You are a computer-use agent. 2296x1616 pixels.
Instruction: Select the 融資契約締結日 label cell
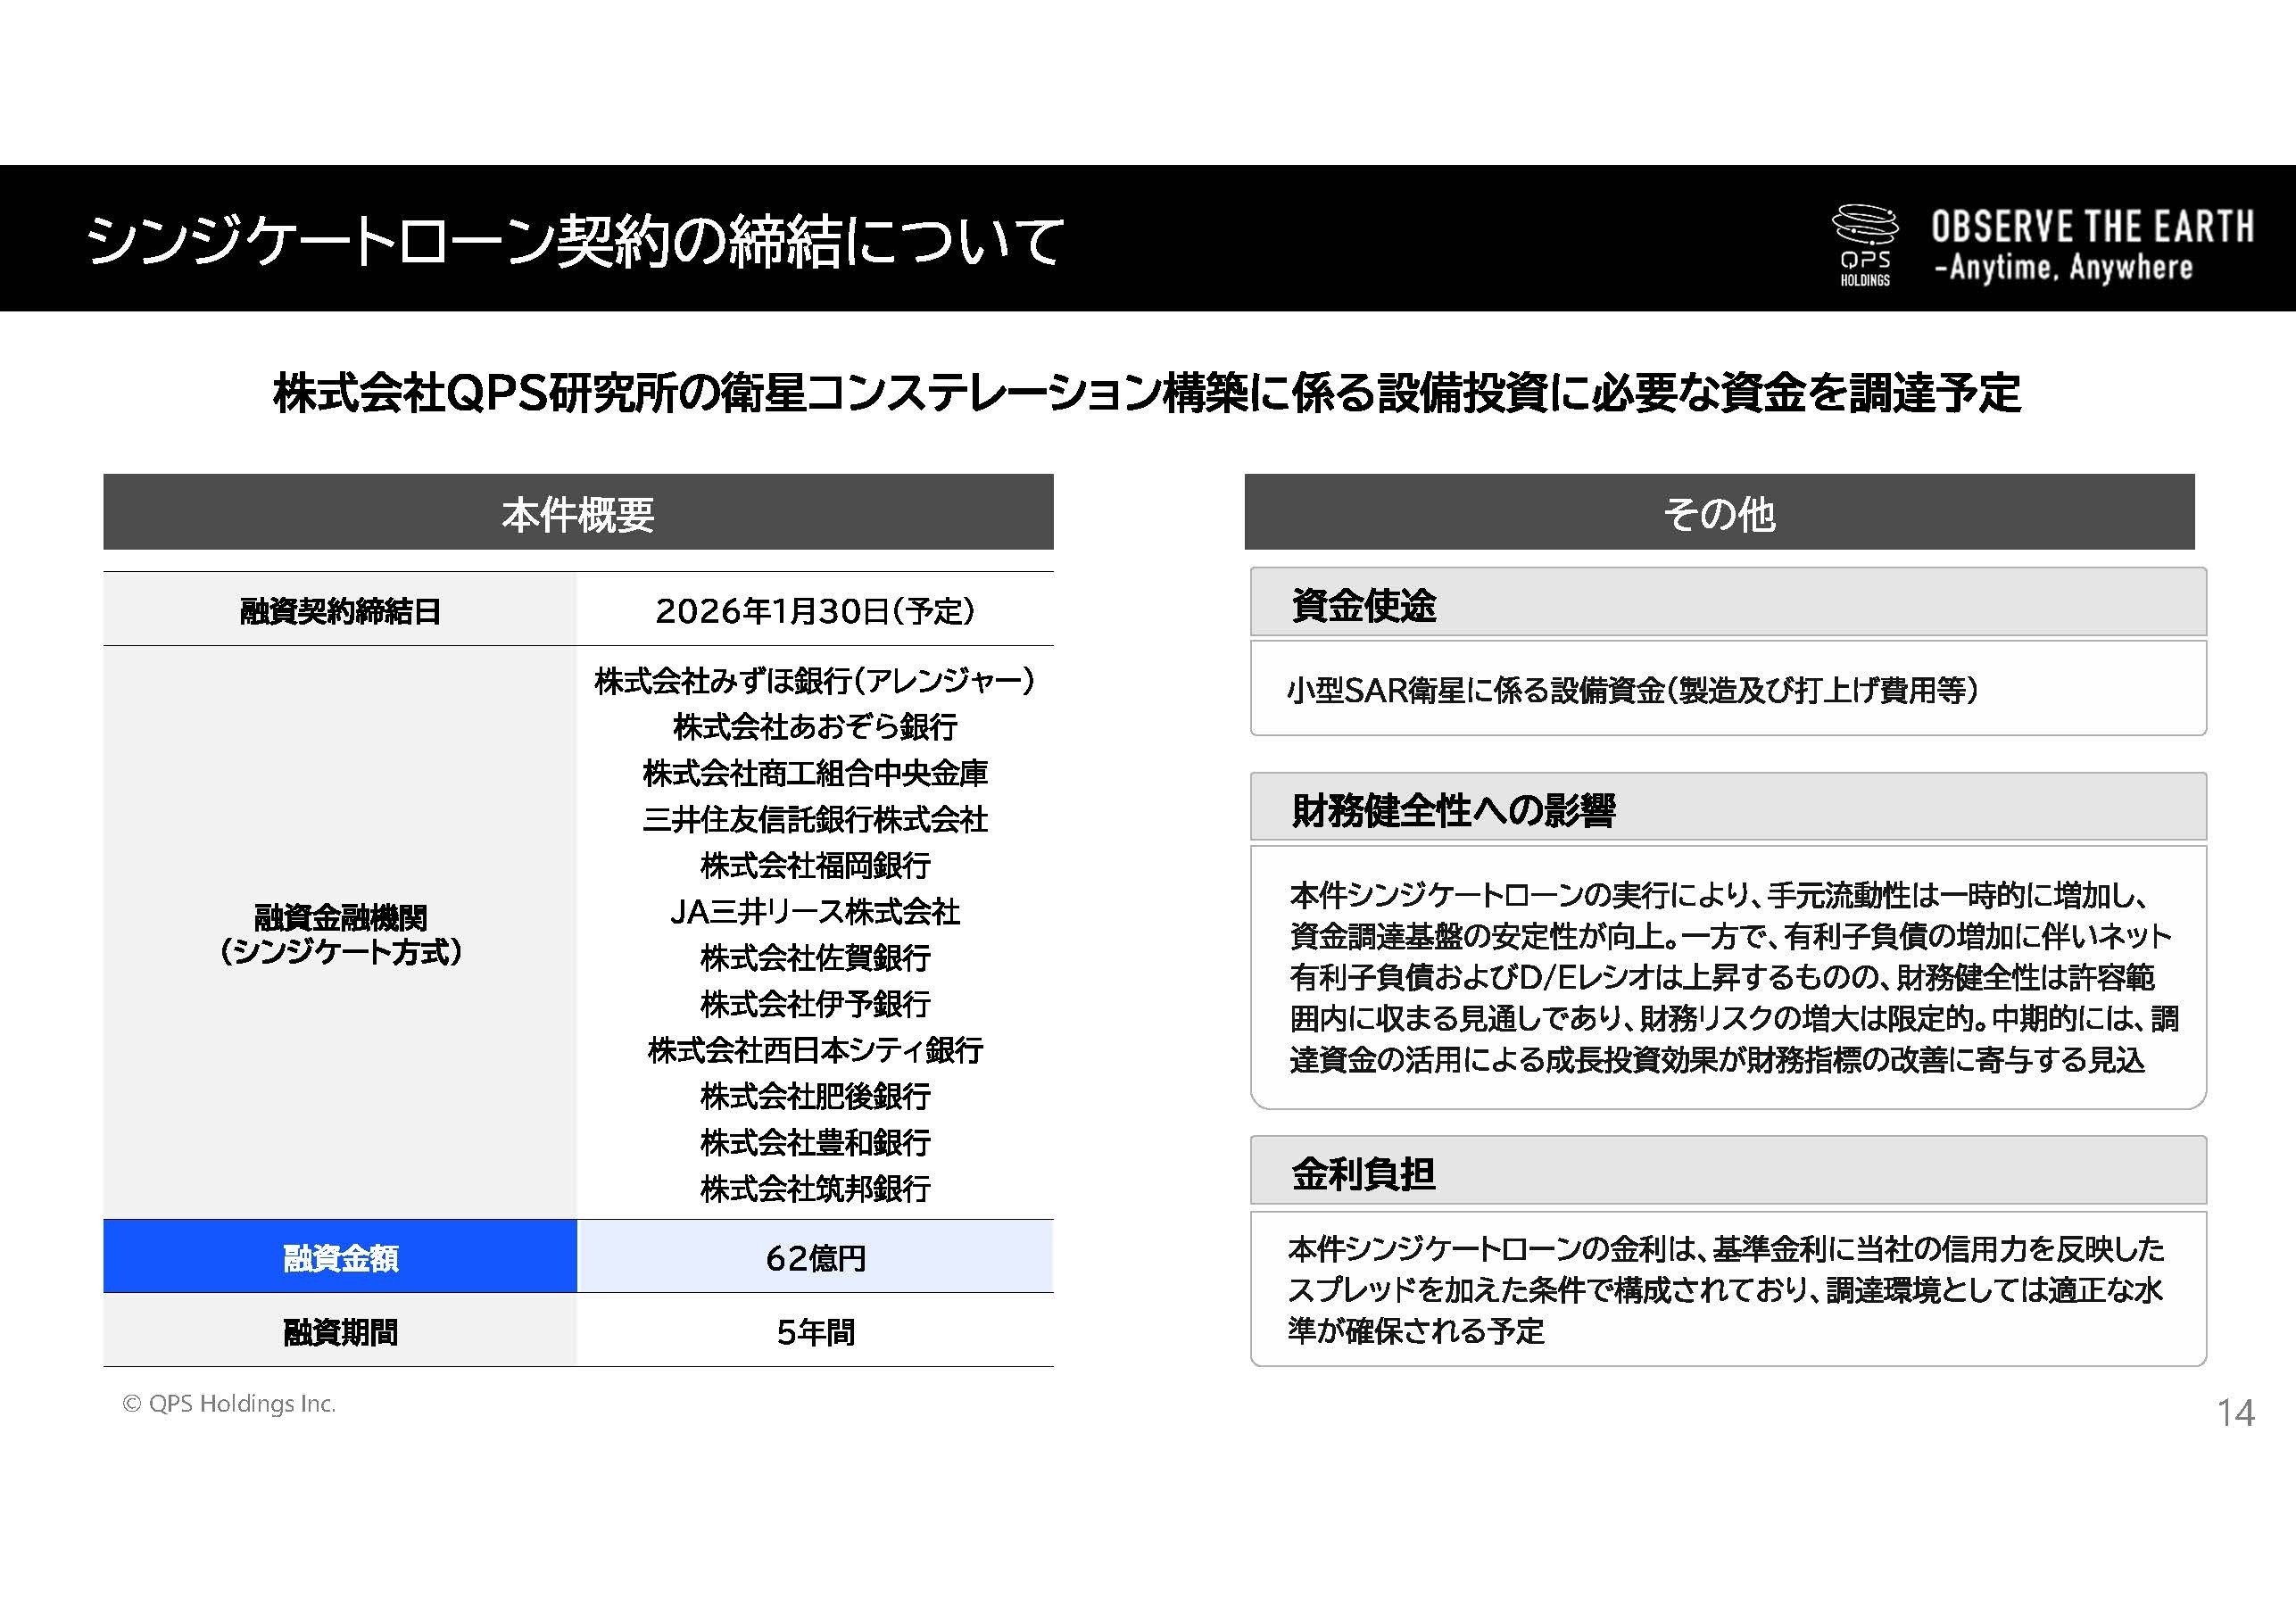point(340,609)
